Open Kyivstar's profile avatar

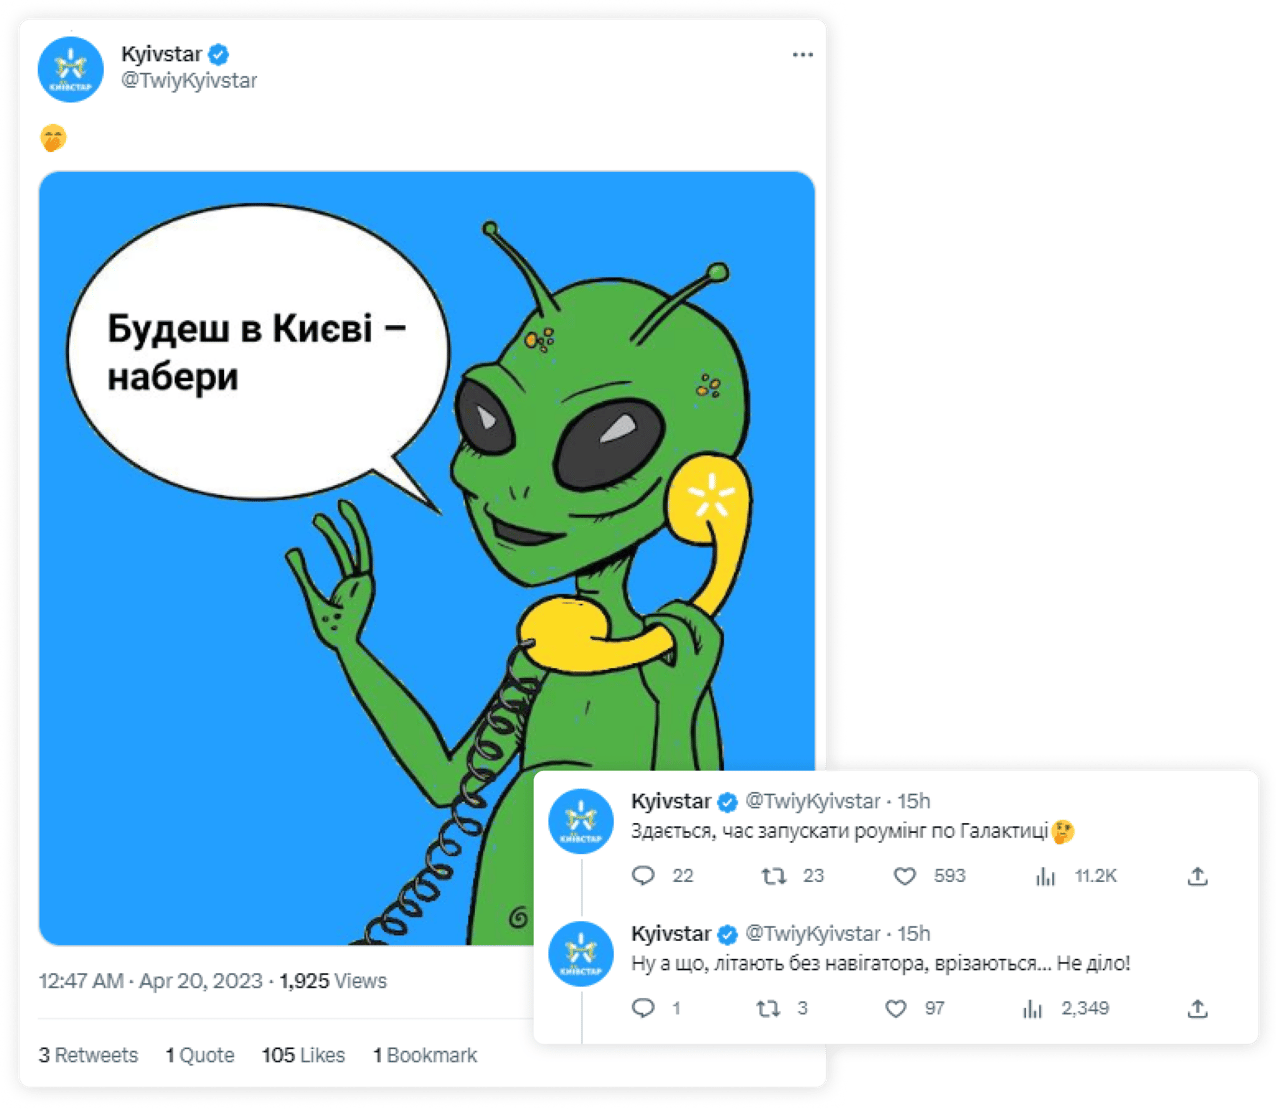point(69,68)
